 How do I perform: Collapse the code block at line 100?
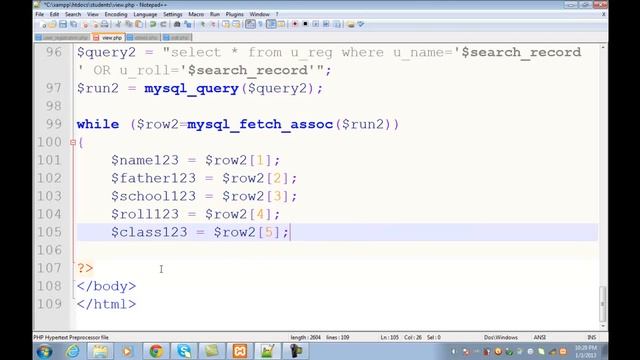coord(73,142)
